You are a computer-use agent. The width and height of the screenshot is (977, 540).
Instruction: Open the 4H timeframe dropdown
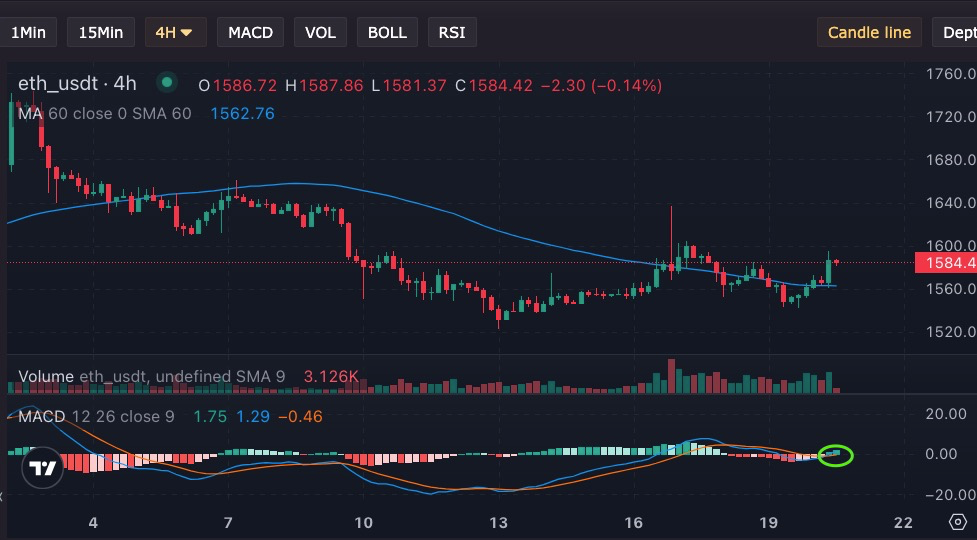coord(176,32)
